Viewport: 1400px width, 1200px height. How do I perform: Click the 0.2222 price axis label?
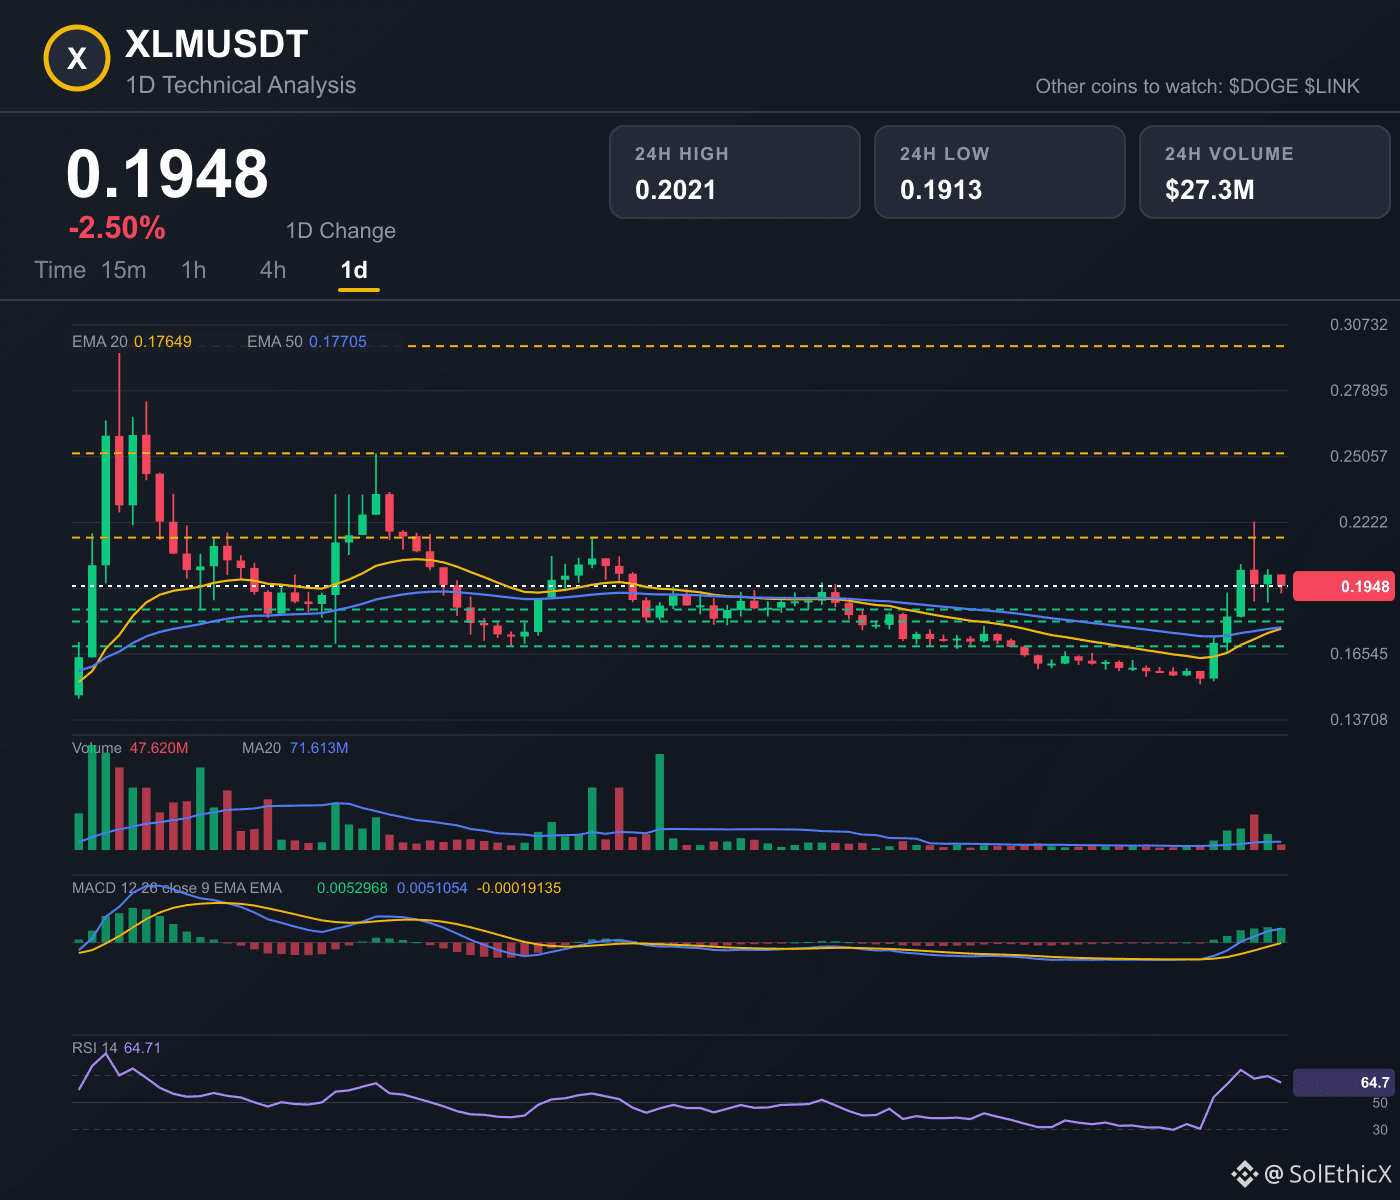pos(1364,522)
